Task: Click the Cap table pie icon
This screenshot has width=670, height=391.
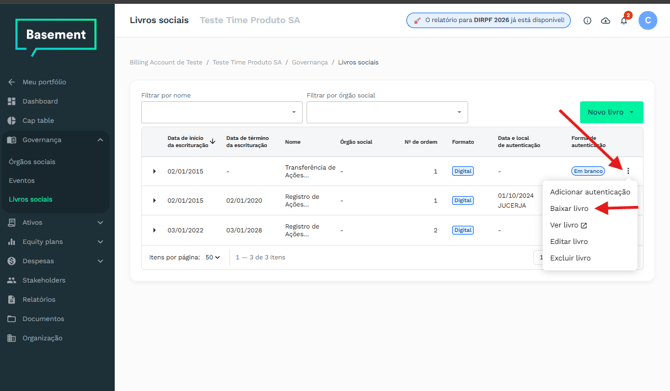Action: [x=12, y=121]
